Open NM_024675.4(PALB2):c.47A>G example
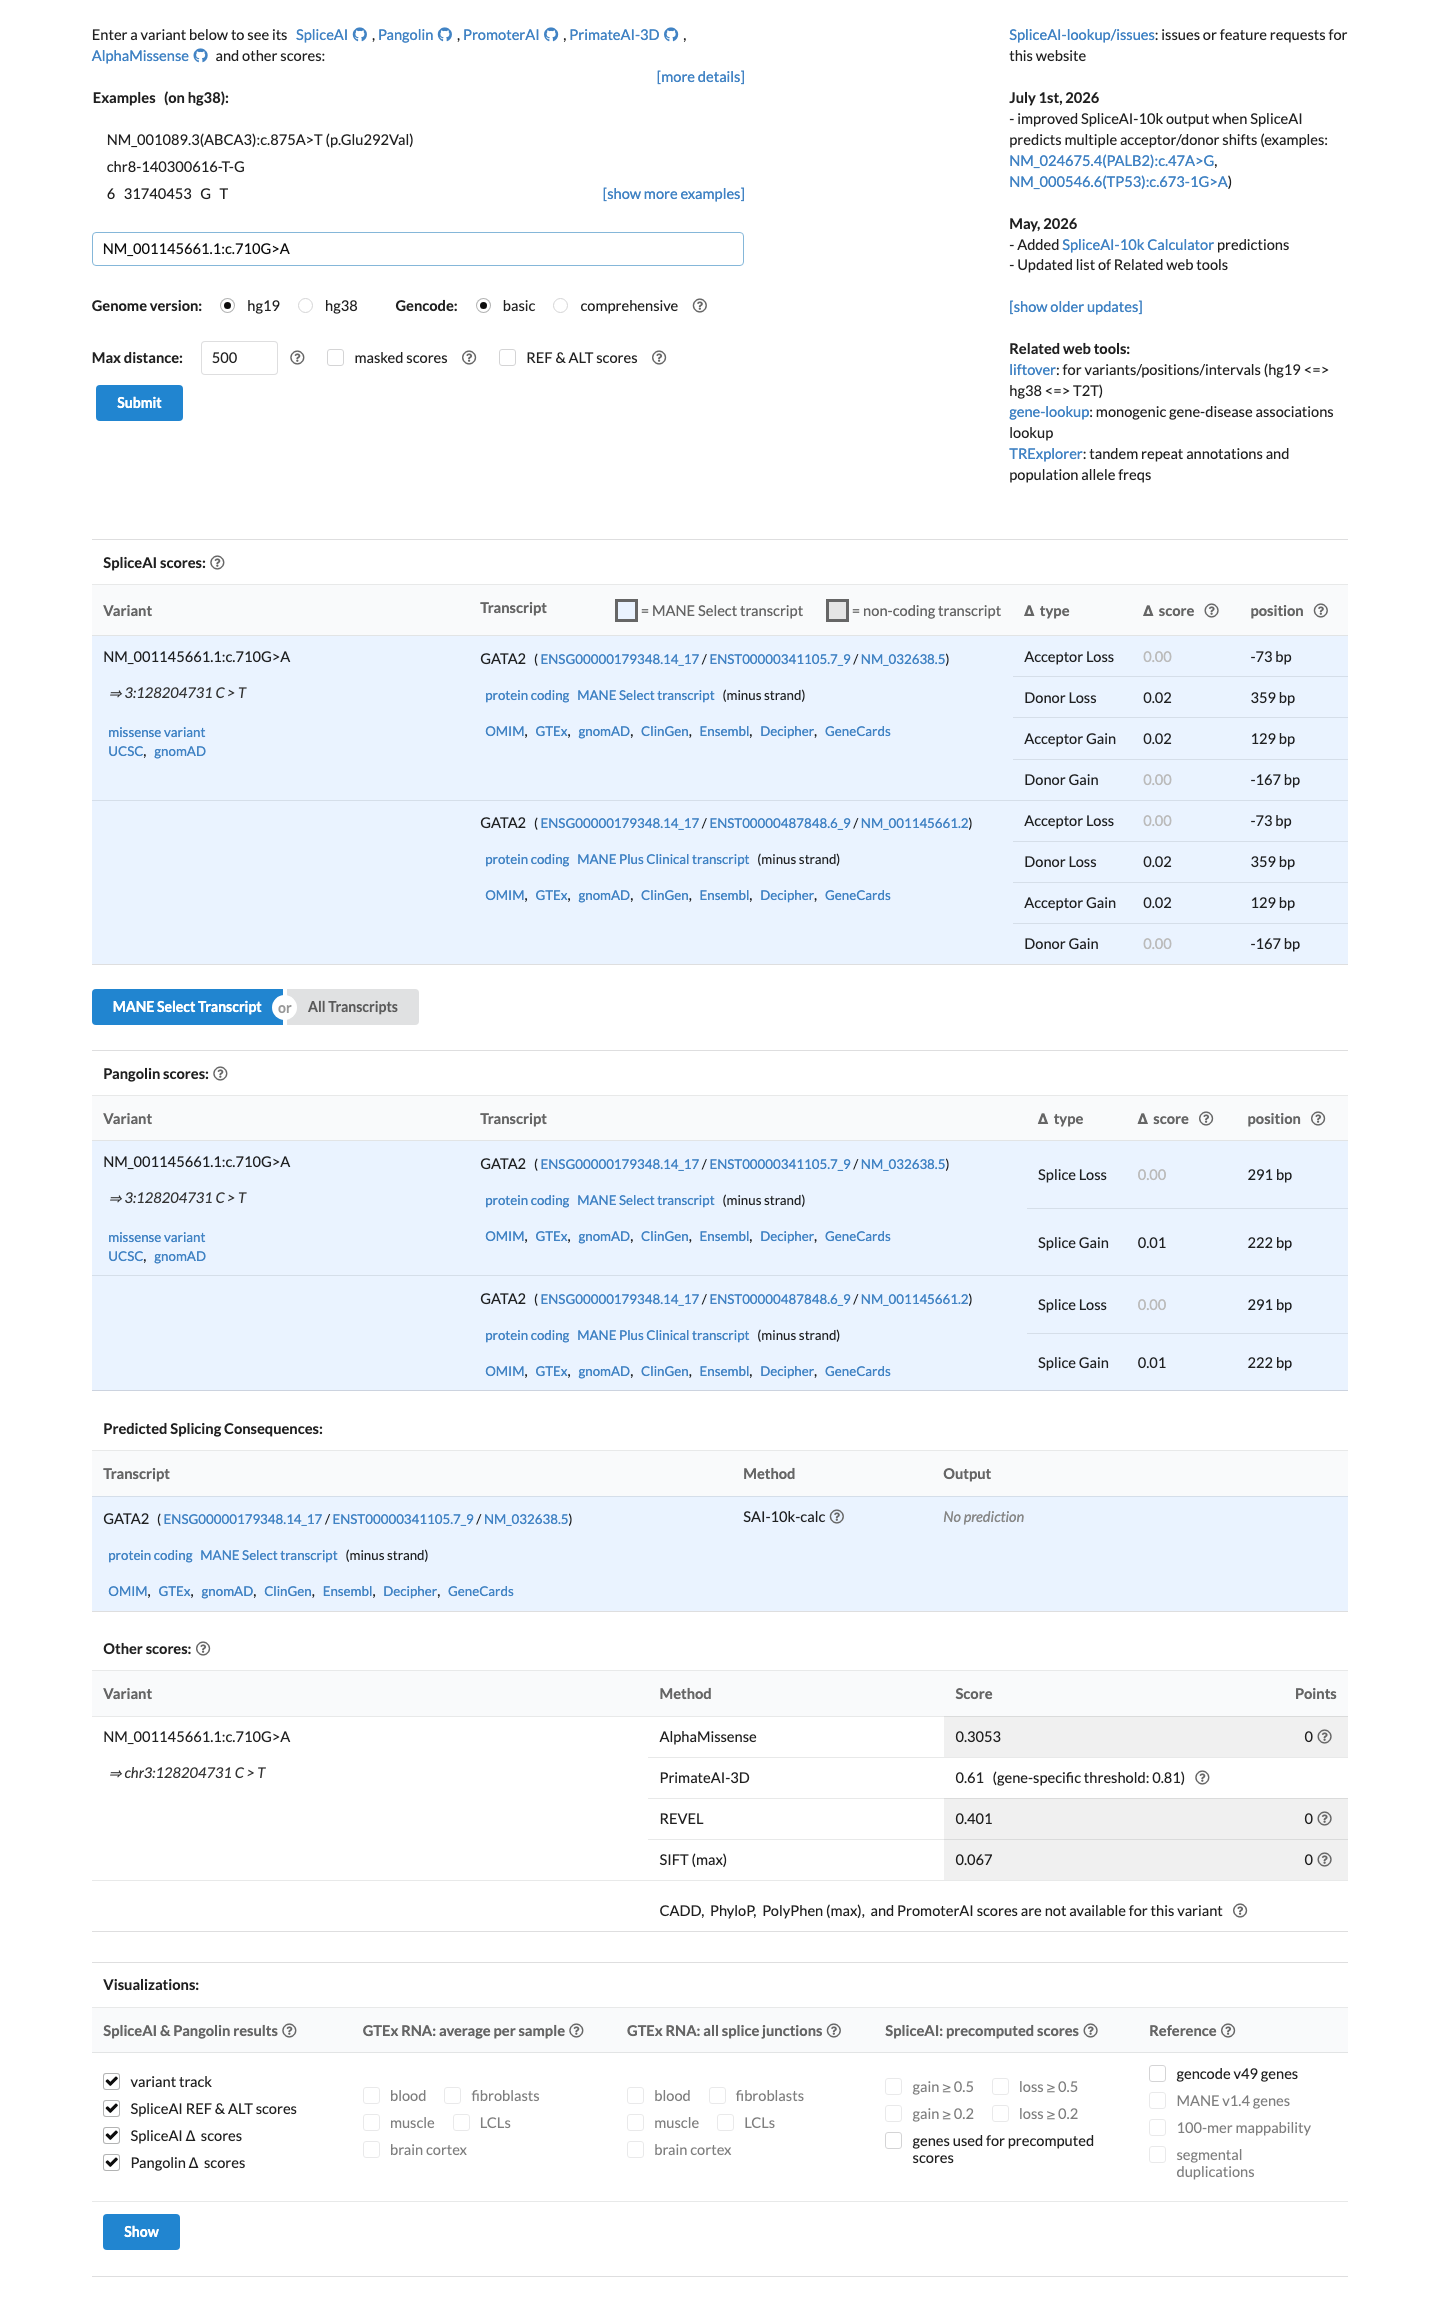 tap(1112, 161)
